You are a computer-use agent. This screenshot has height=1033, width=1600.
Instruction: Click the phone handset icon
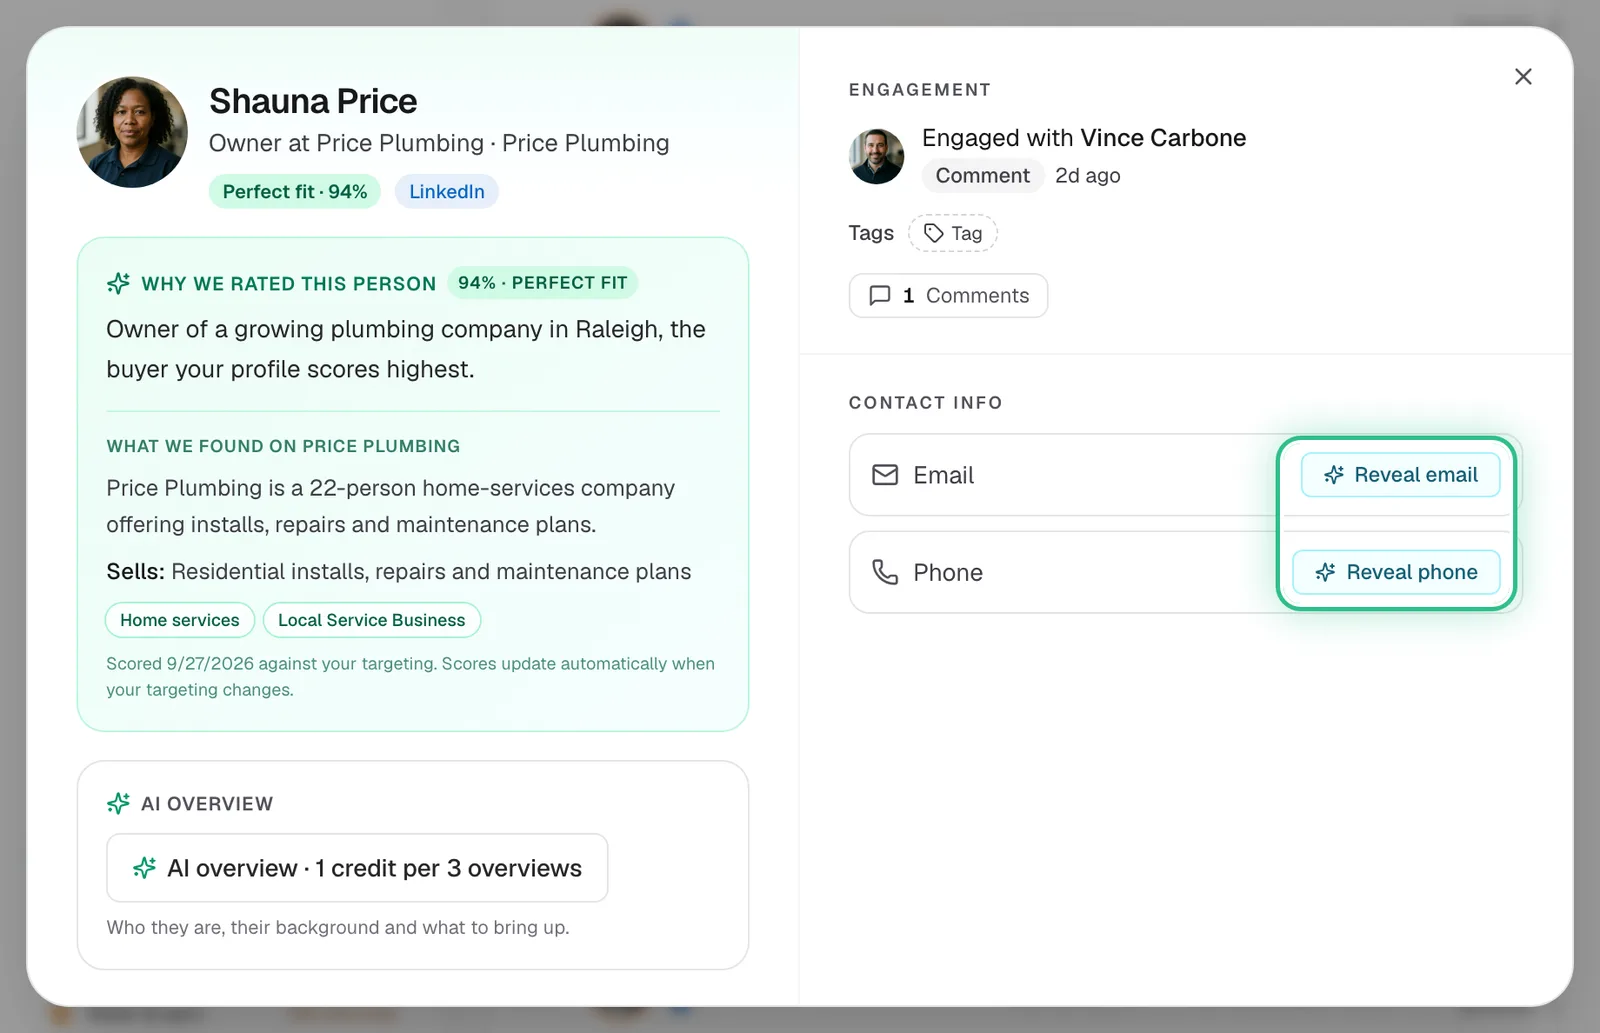[x=885, y=572]
